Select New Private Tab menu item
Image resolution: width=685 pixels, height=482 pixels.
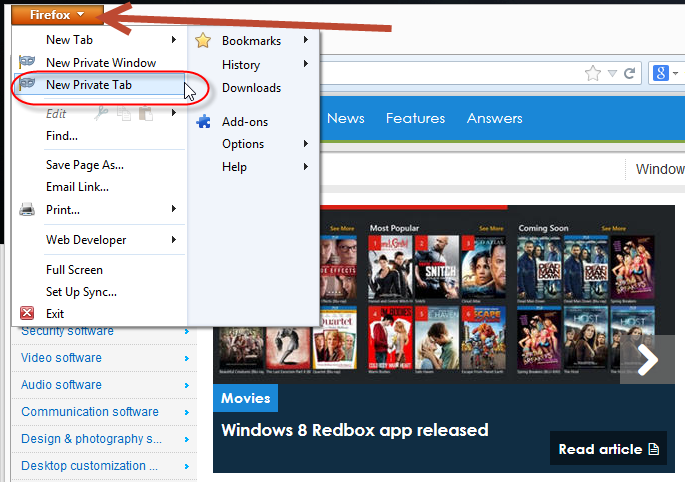coord(88,86)
